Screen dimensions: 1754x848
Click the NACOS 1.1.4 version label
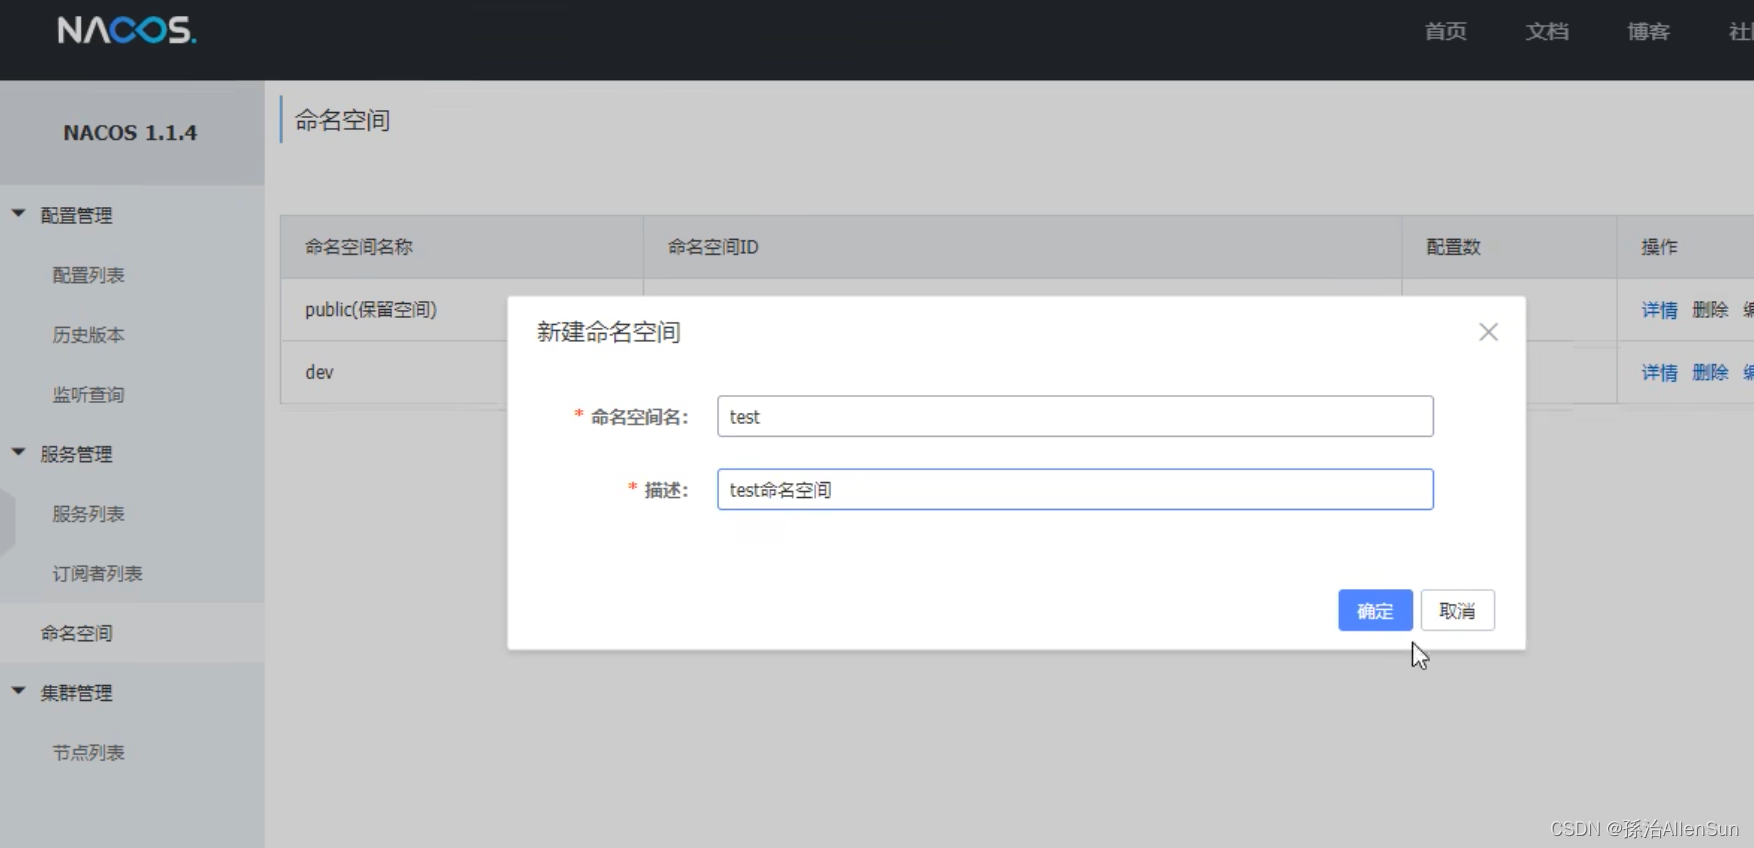(x=130, y=133)
